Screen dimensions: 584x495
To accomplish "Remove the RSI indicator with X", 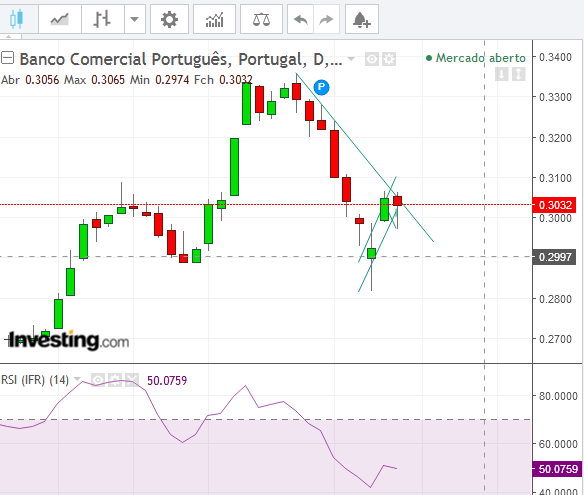I will pyautogui.click(x=132, y=380).
